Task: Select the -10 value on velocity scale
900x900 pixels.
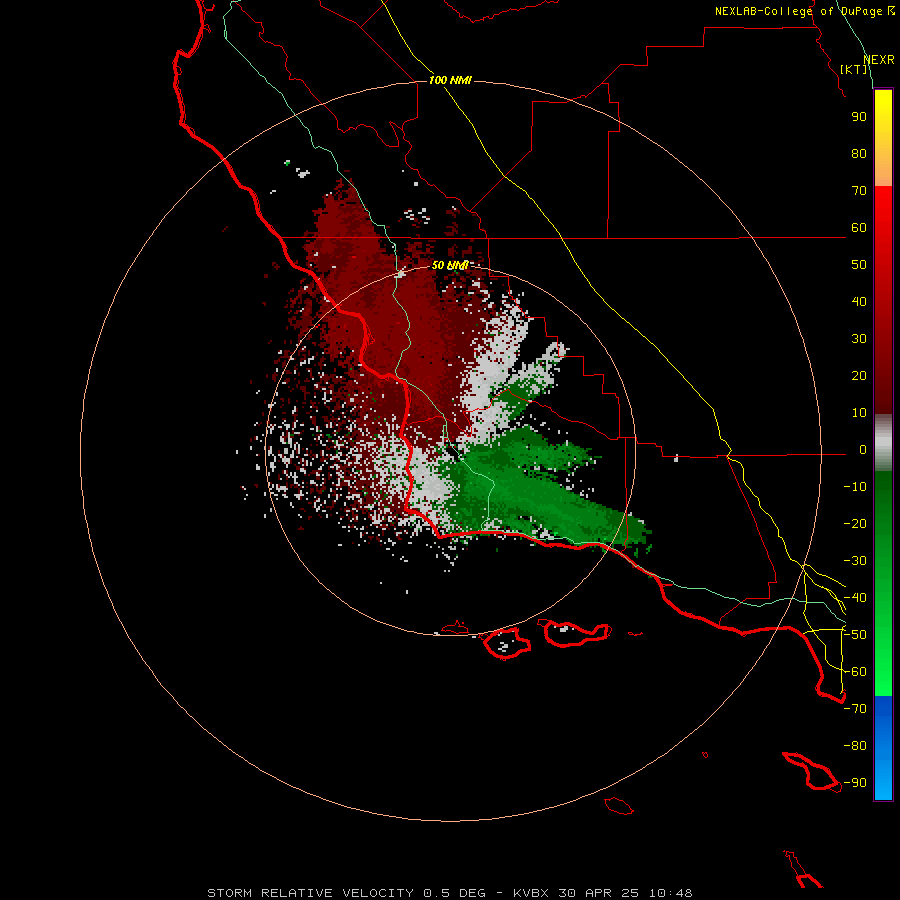Action: point(855,487)
